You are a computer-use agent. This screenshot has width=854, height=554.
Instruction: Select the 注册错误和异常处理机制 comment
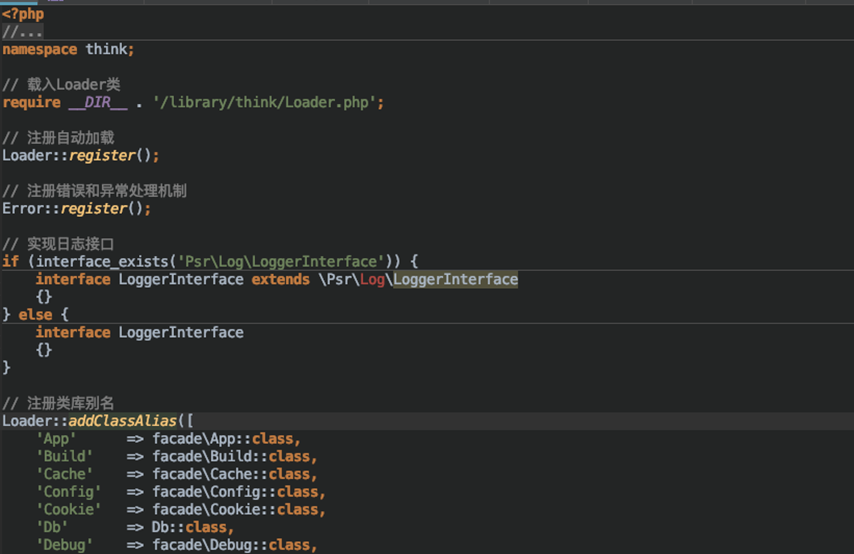point(94,191)
